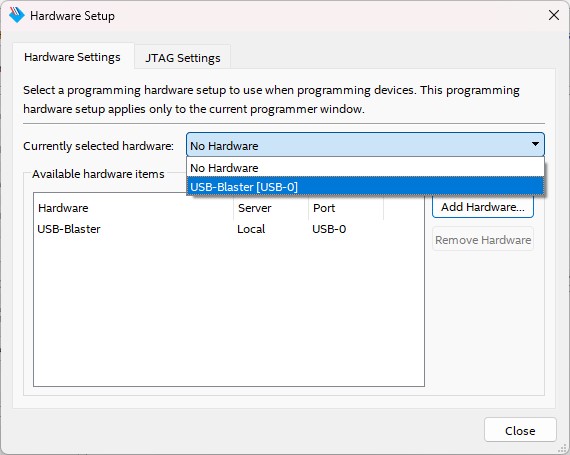
Task: Switch to the Hardware Settings tab
Action: point(72,57)
